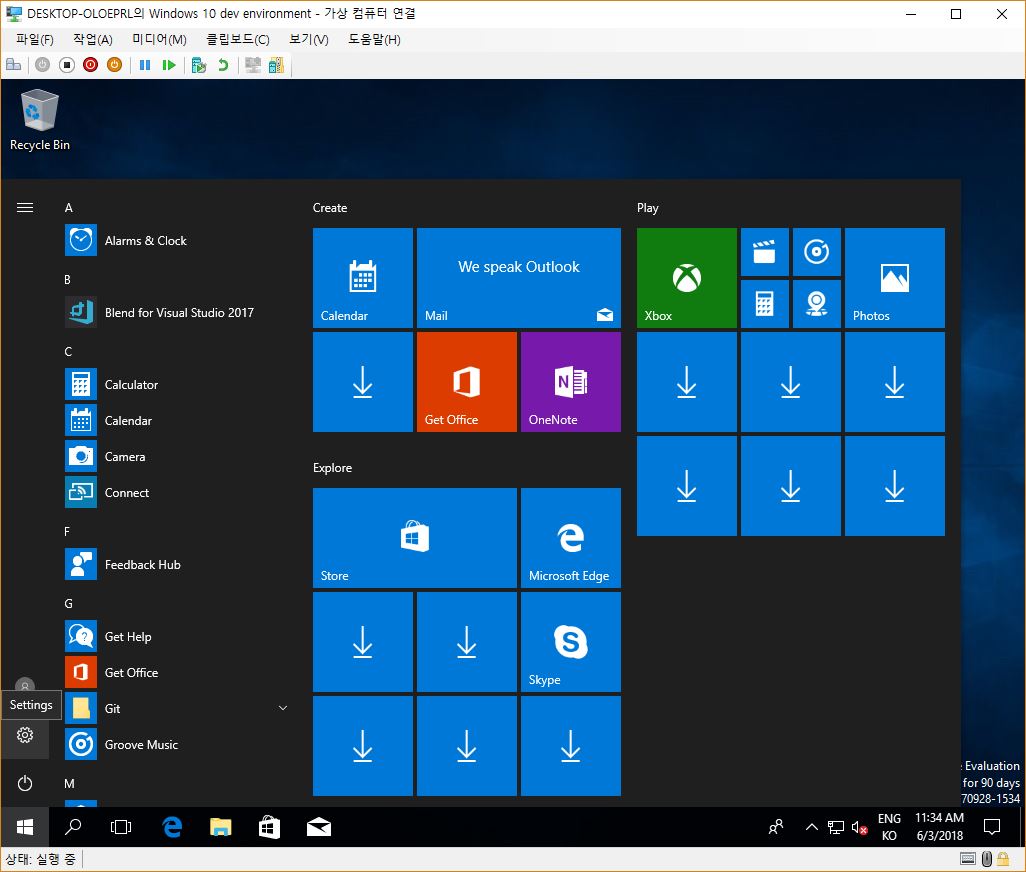The height and width of the screenshot is (872, 1026).
Task: Open the 보기(V) menu
Action: tap(309, 39)
